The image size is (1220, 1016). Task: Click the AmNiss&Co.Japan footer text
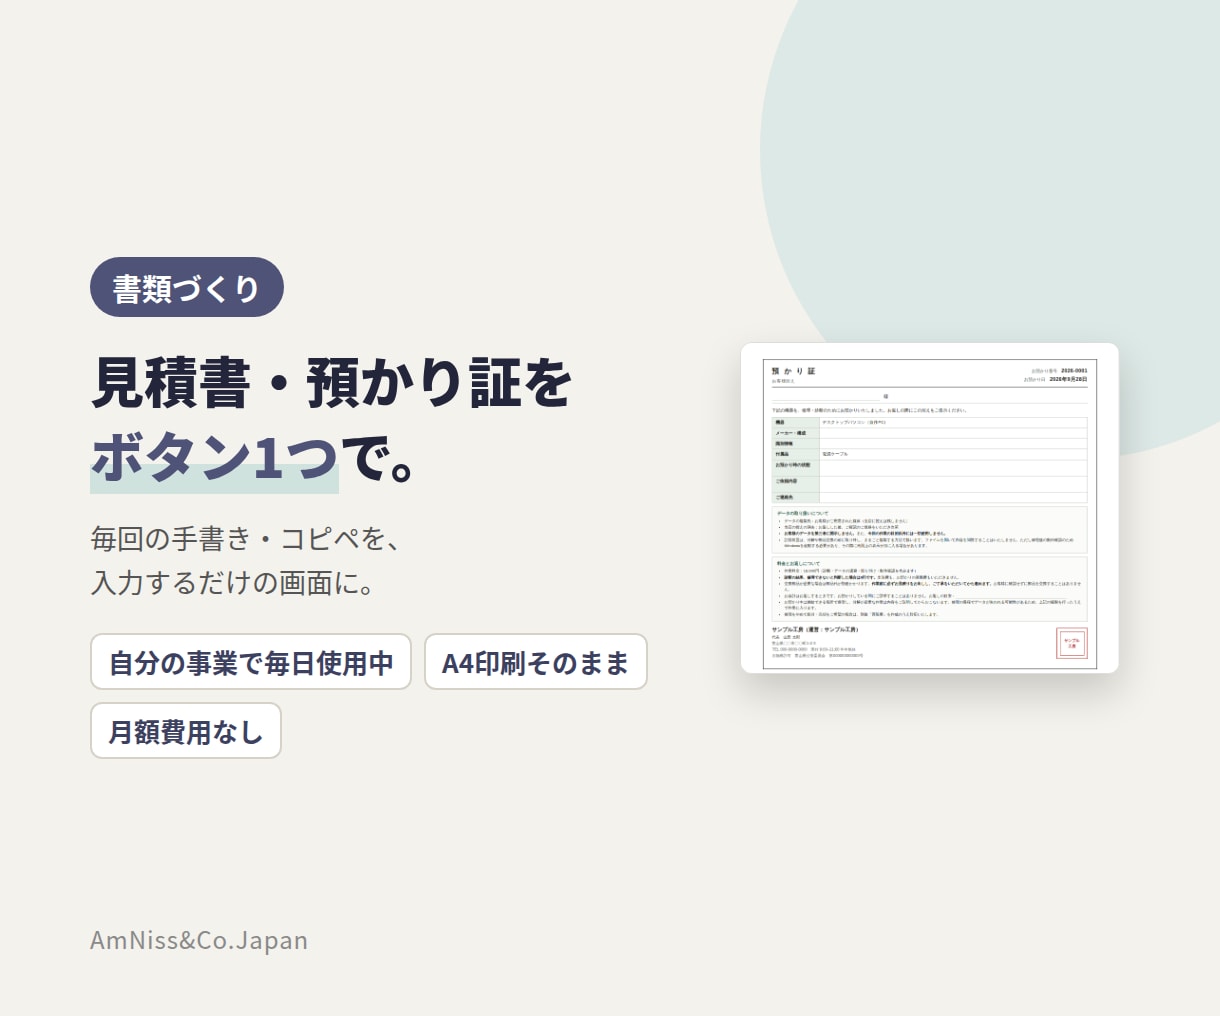point(199,940)
